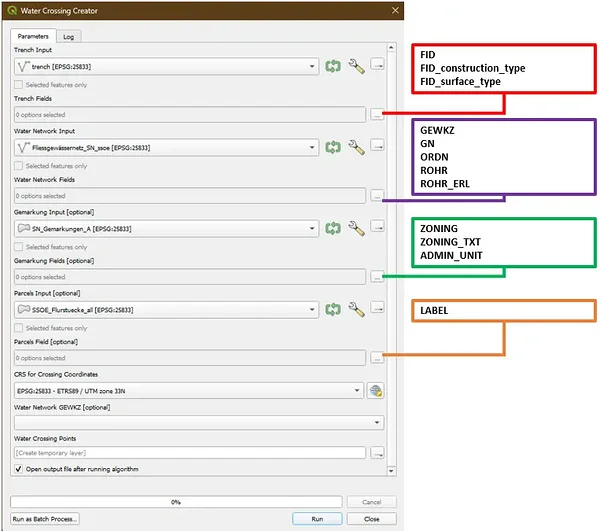The height and width of the screenshot is (531, 600).
Task: Click Water Crossing Points output field
Action: [x=190, y=453]
